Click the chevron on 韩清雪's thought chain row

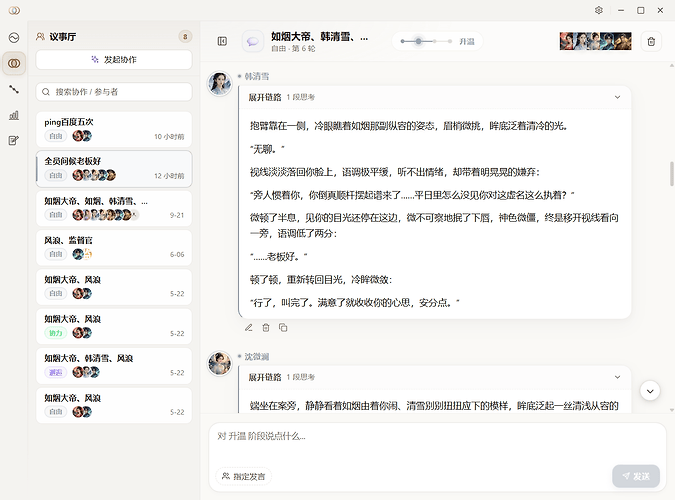tap(617, 97)
